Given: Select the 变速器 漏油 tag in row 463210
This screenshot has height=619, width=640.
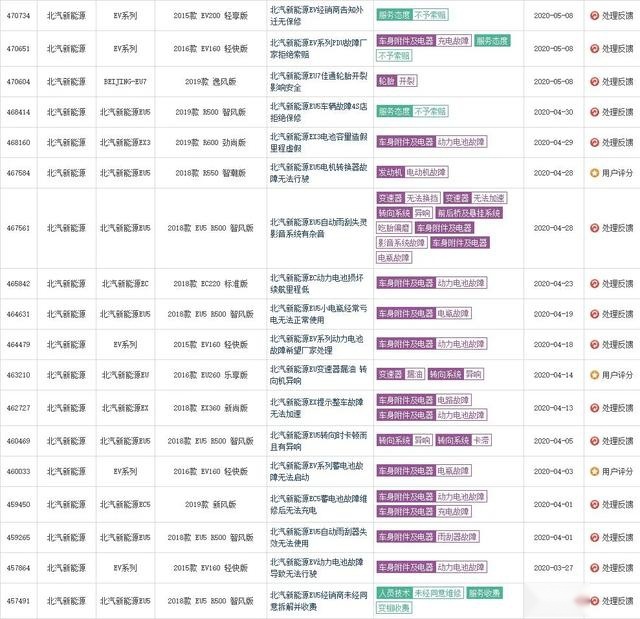Looking at the screenshot, I should click(x=400, y=374).
